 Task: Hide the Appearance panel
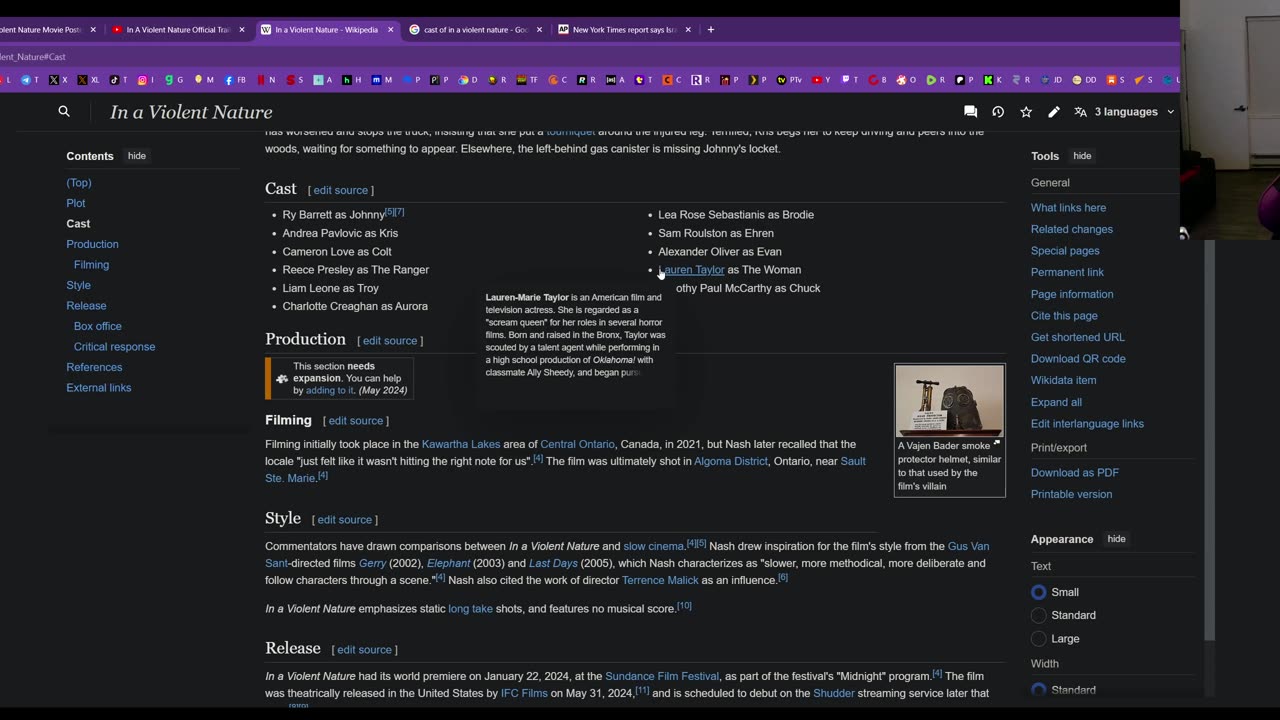(x=1116, y=539)
